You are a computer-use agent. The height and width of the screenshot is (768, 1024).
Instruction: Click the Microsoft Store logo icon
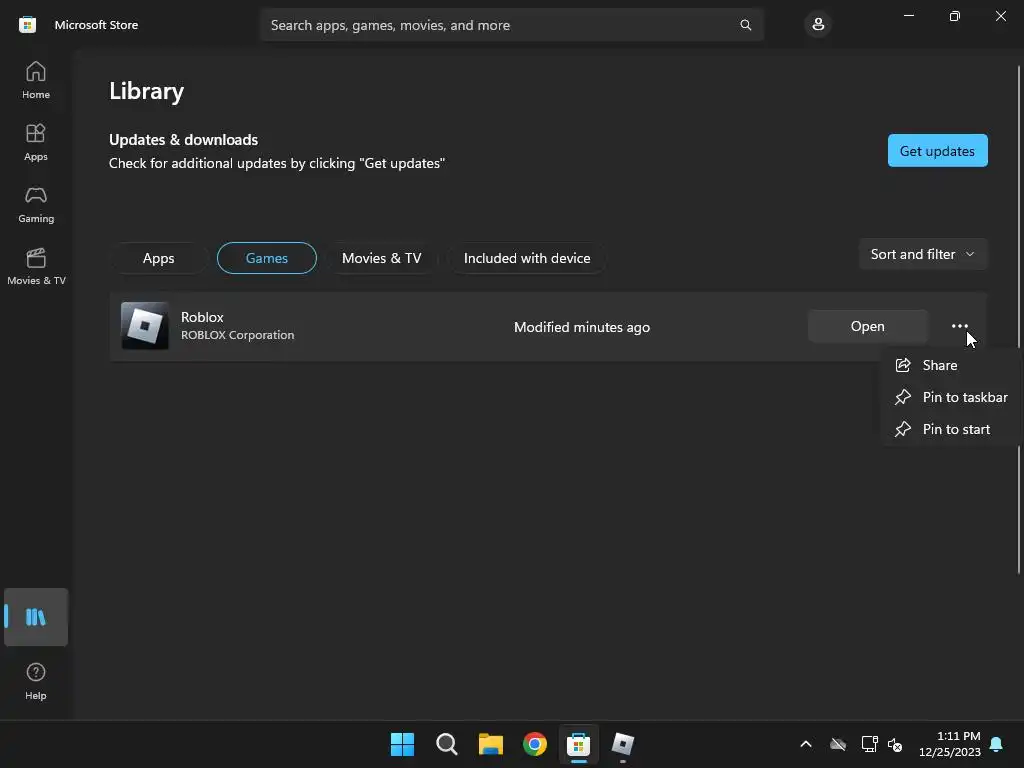click(x=27, y=25)
